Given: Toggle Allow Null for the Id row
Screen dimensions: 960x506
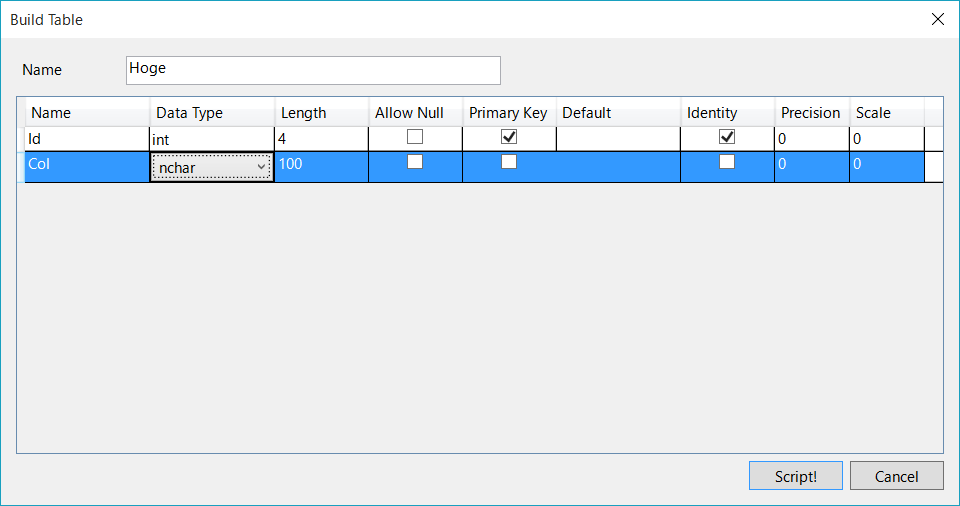Looking at the screenshot, I should click(x=414, y=136).
